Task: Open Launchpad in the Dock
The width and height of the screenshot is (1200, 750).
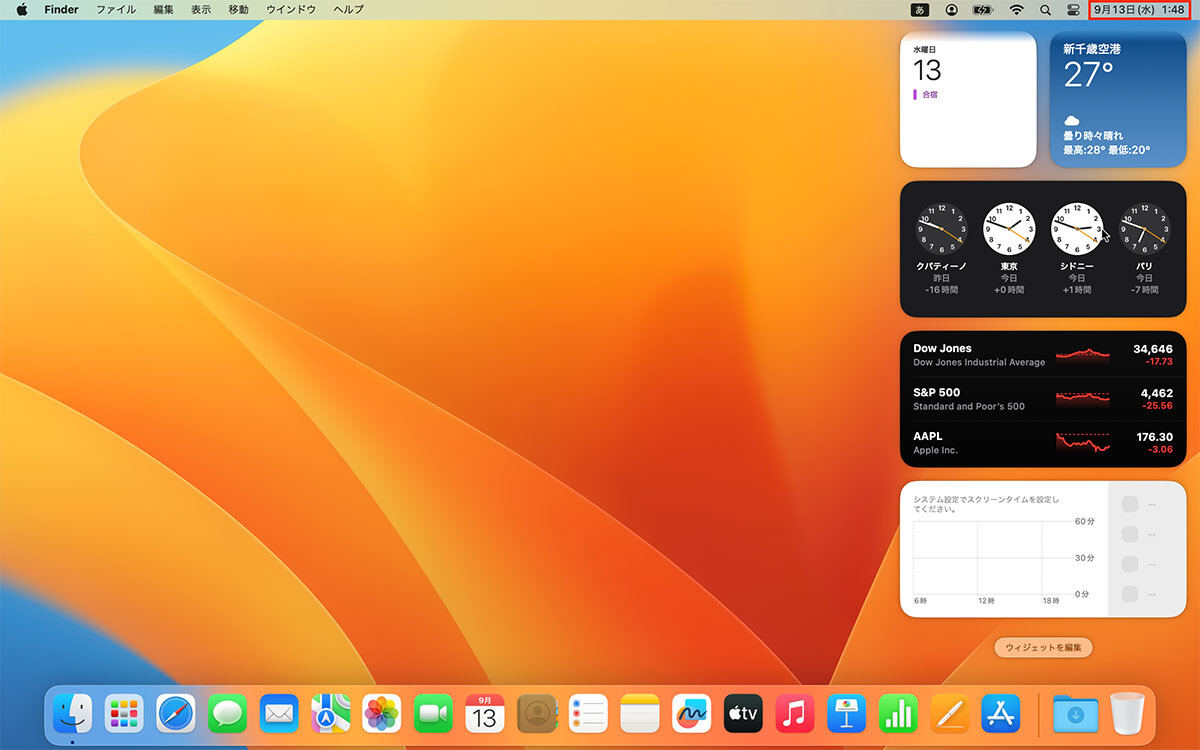Action: (x=125, y=714)
